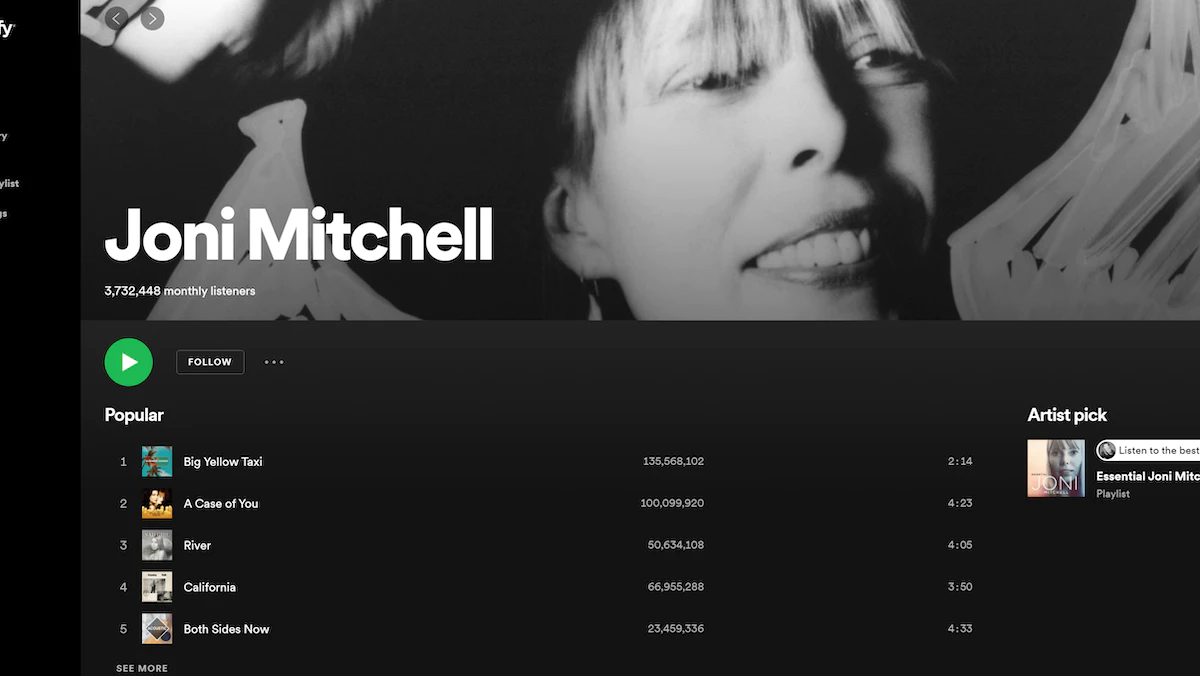Select the California song title
The width and height of the screenshot is (1200, 676).
[x=210, y=587]
